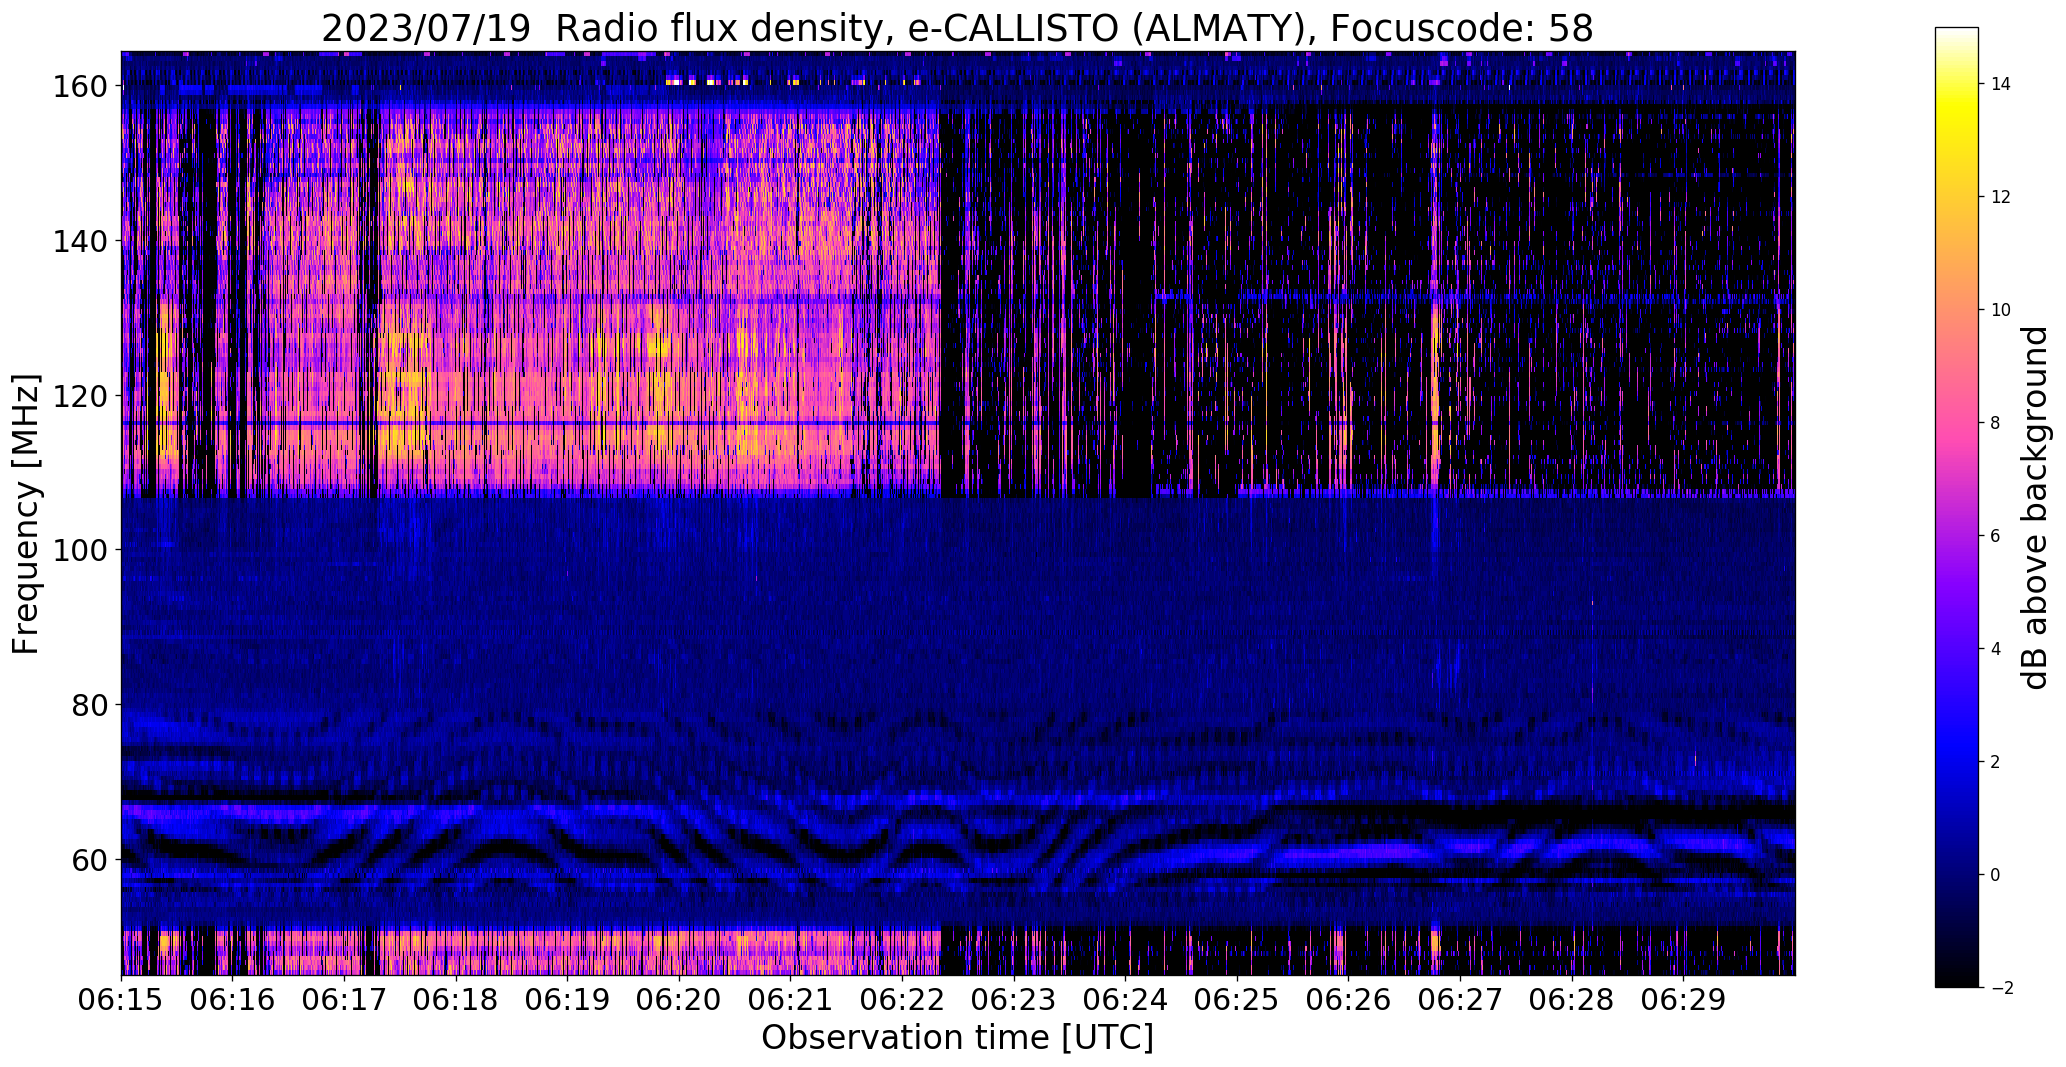Click the 140 MHz frequency tick label

click(x=81, y=241)
